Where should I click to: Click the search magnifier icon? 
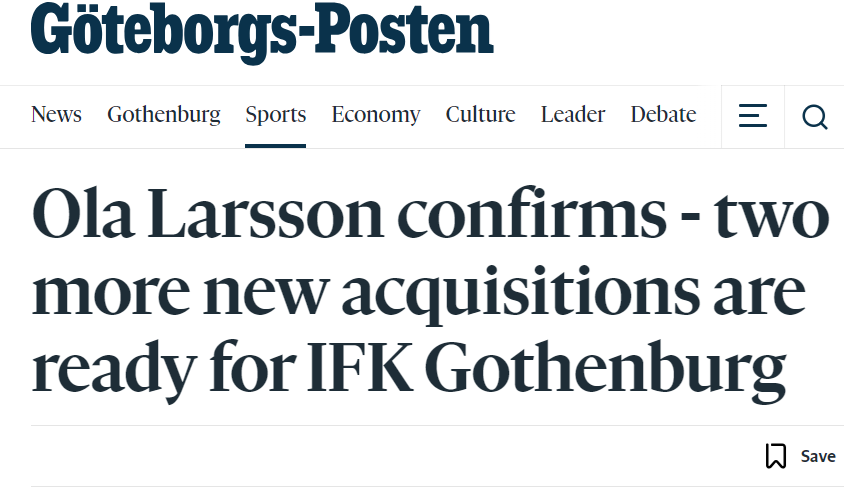(x=814, y=117)
